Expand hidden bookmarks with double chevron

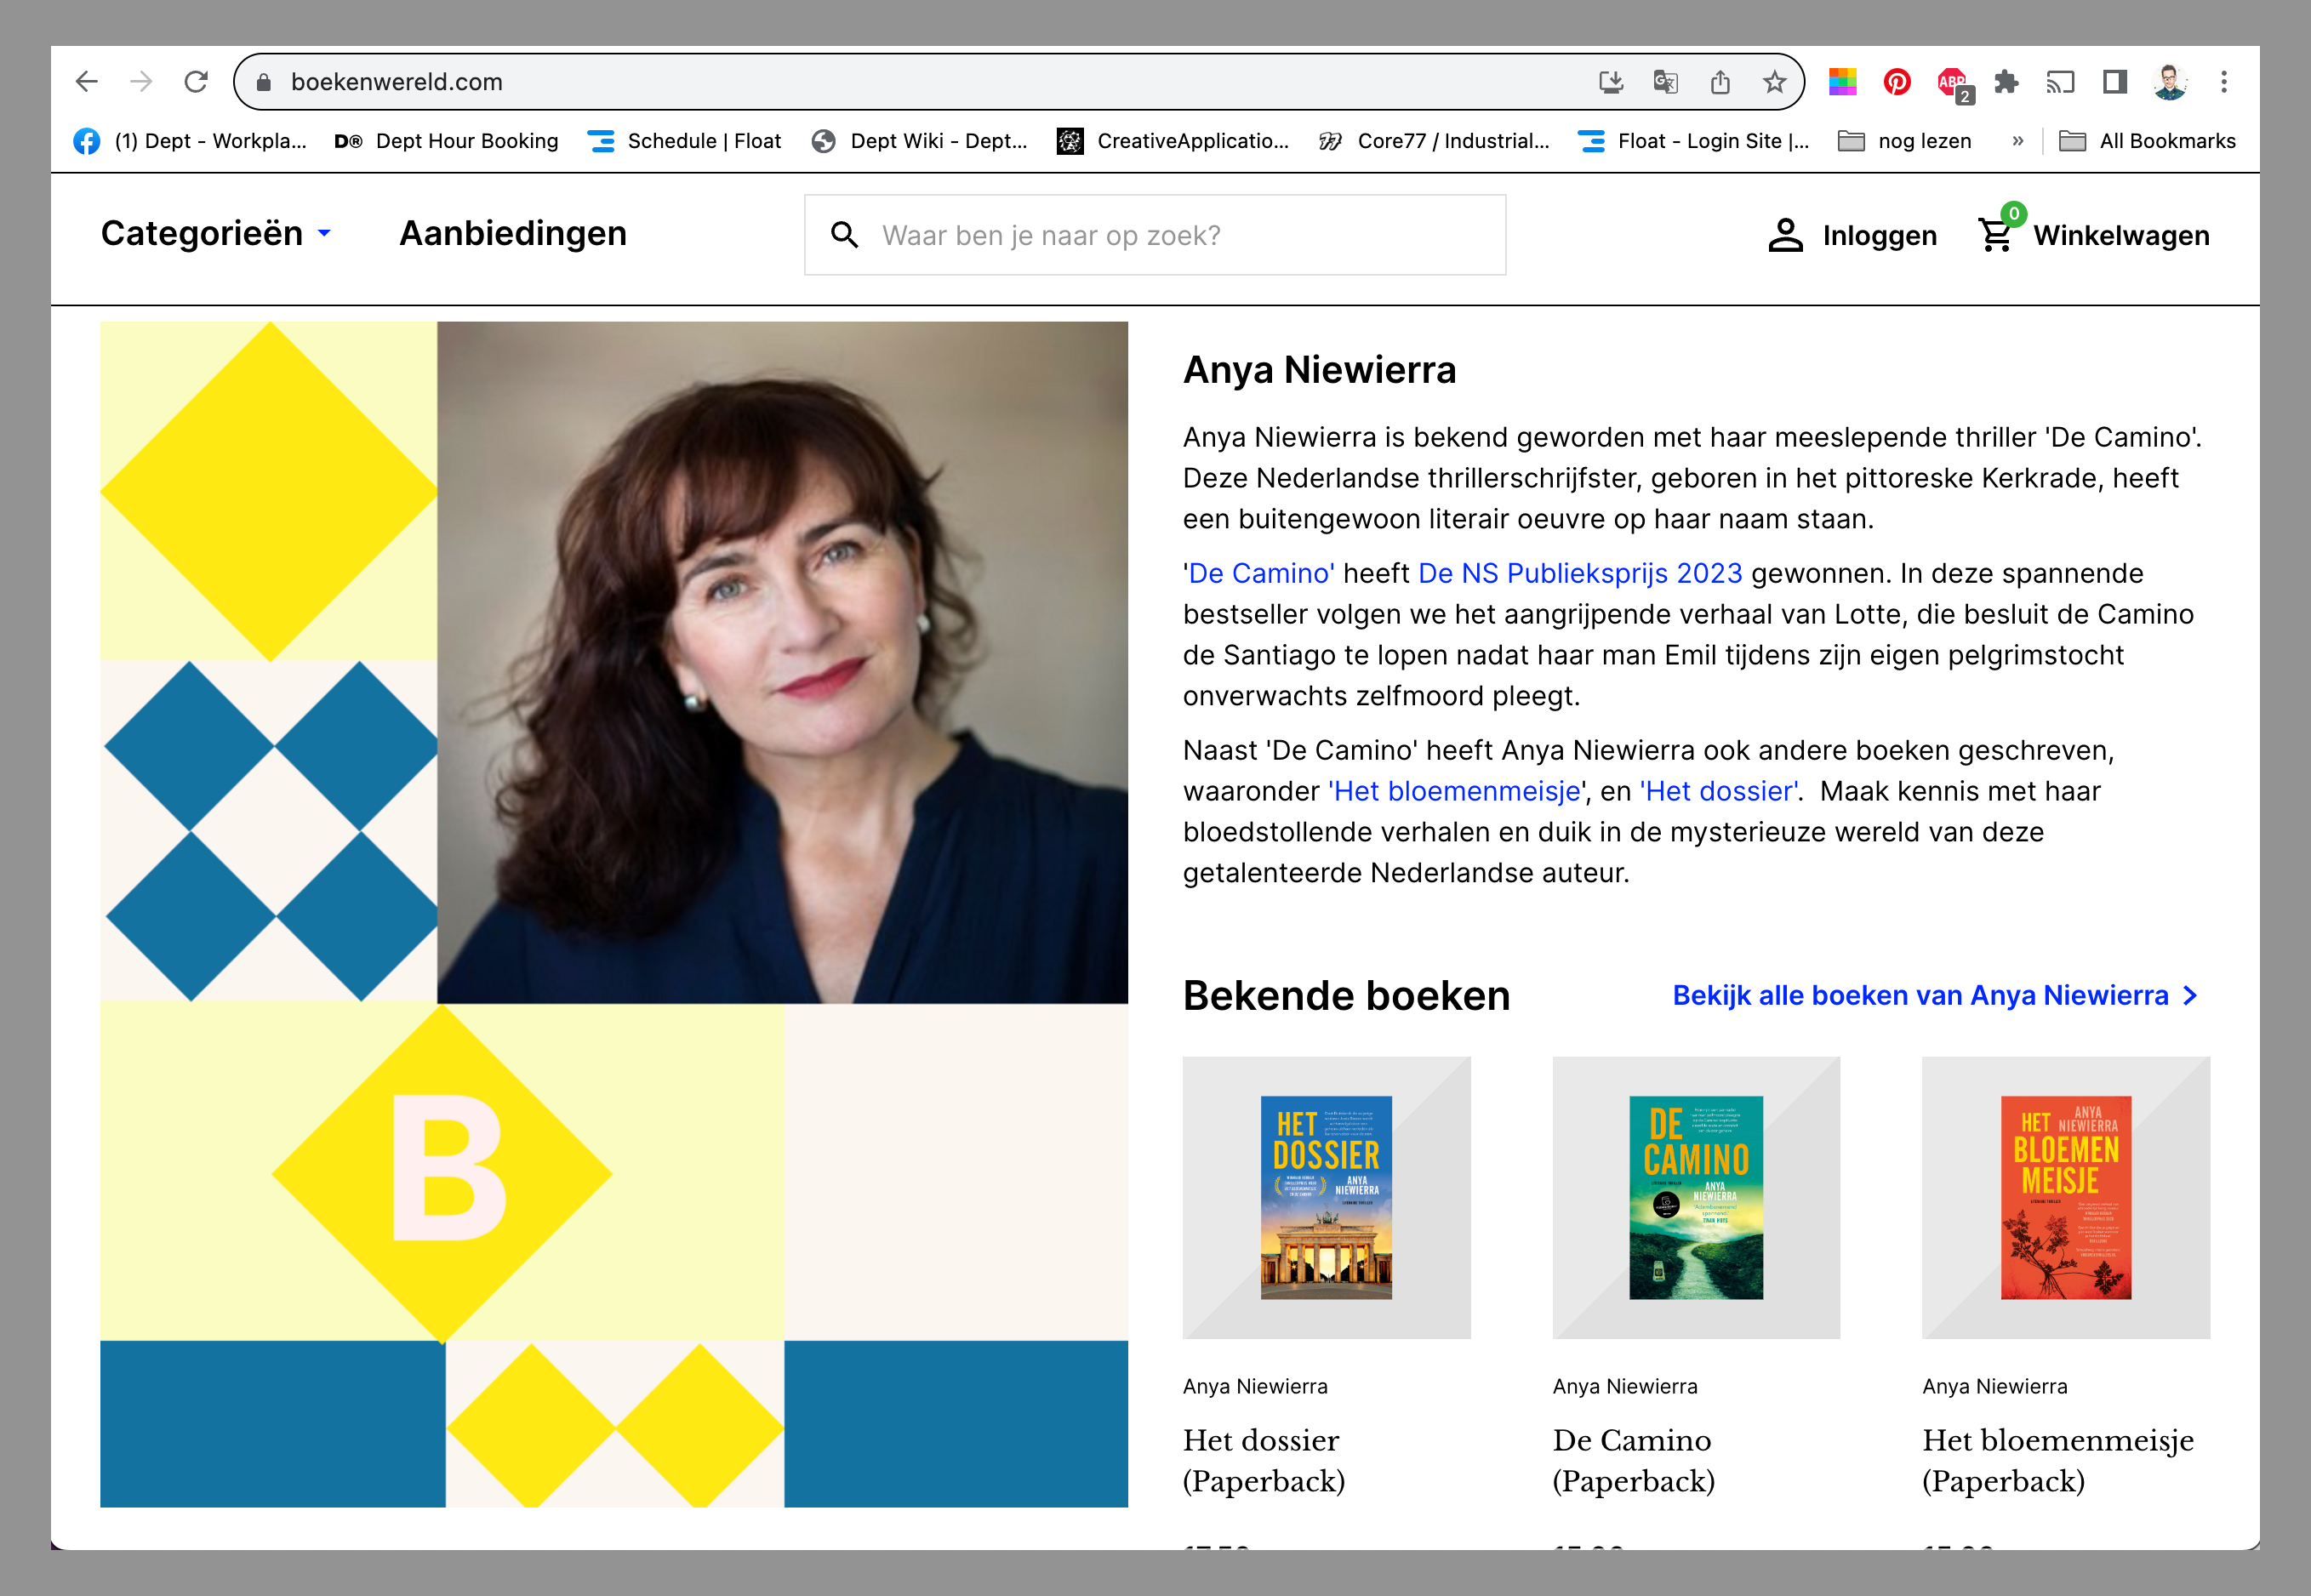(2018, 141)
